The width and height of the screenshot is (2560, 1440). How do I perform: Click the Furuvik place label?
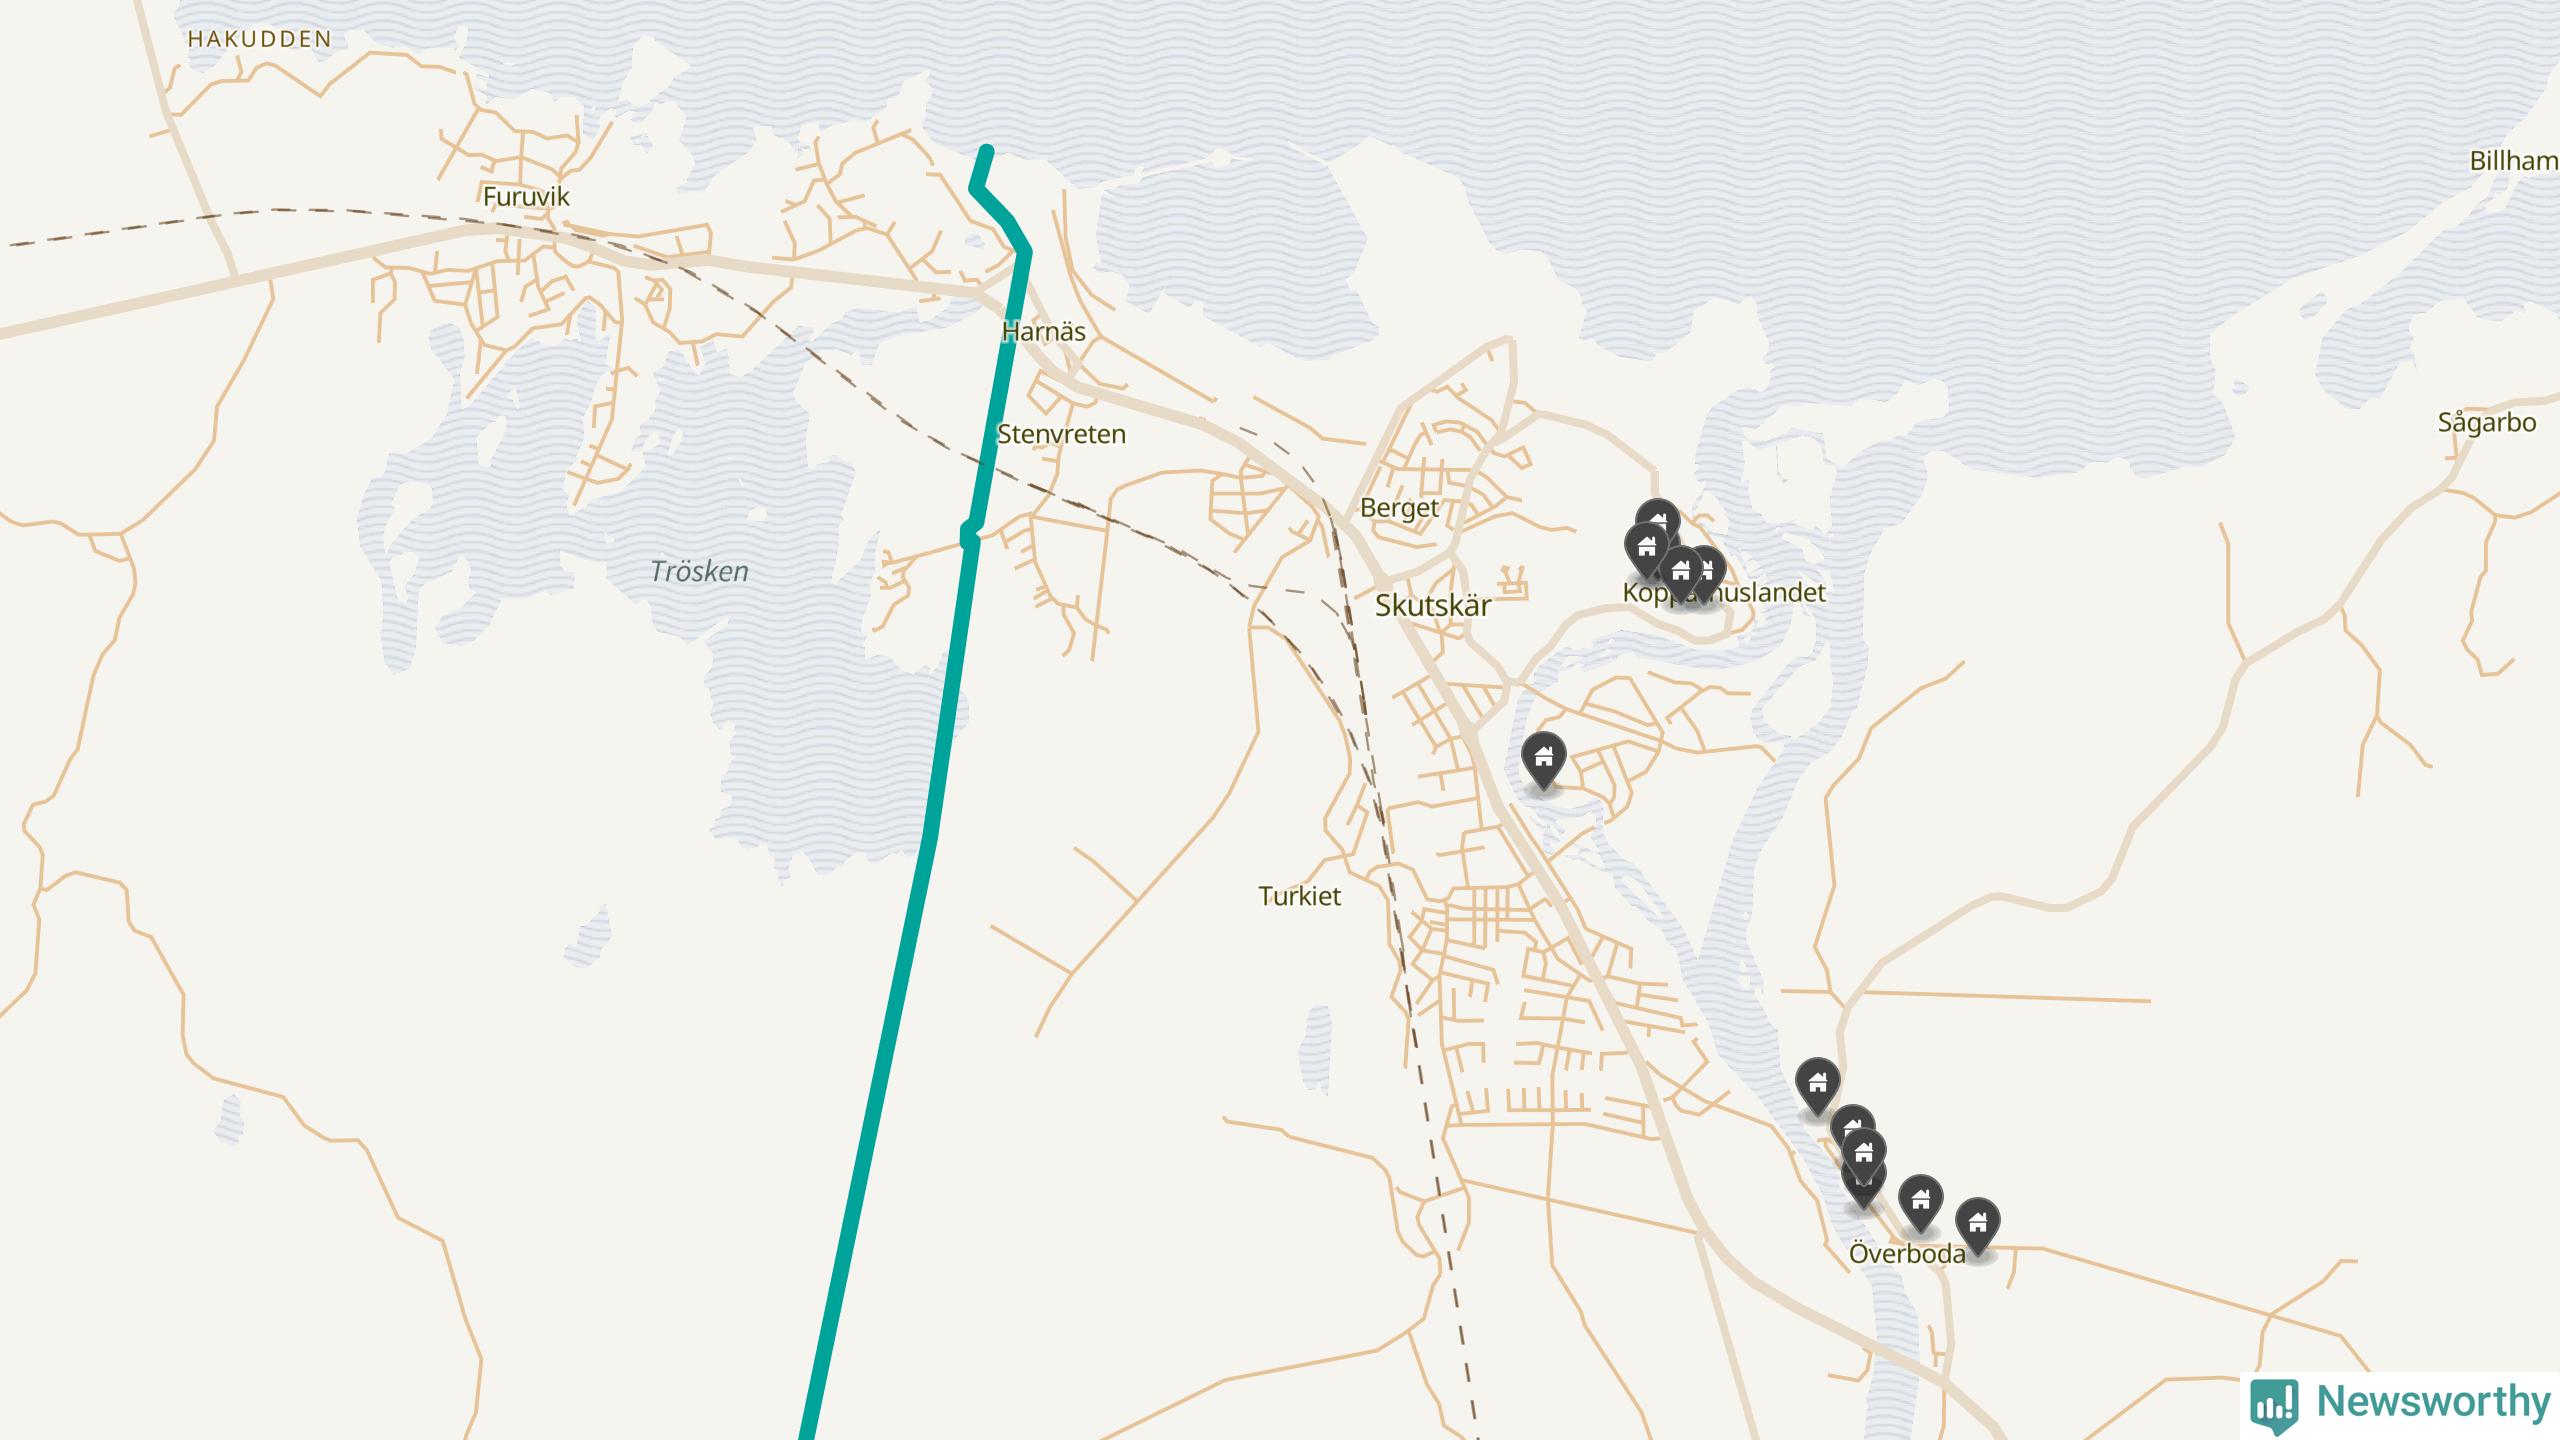click(x=526, y=196)
